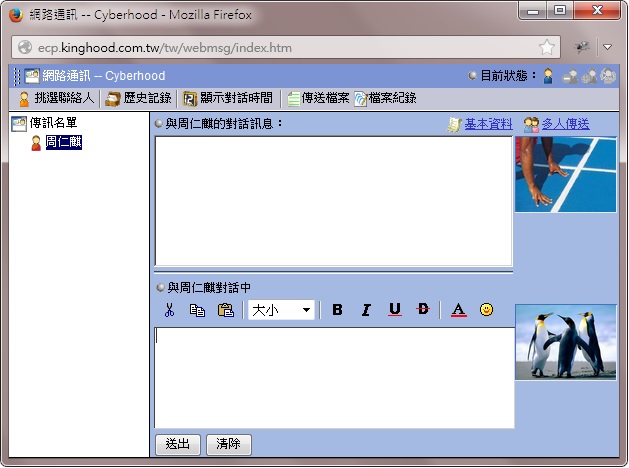Click 挑選聯絡人 in the toolbar

point(56,98)
